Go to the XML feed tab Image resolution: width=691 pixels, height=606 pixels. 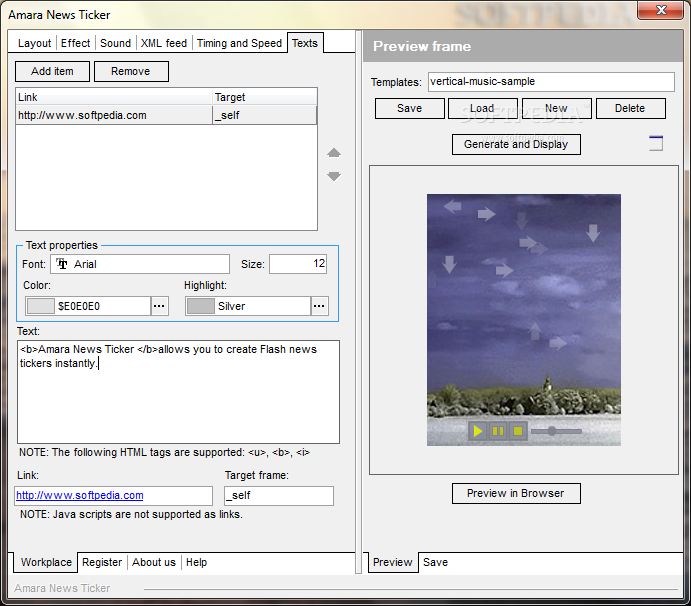click(x=163, y=43)
